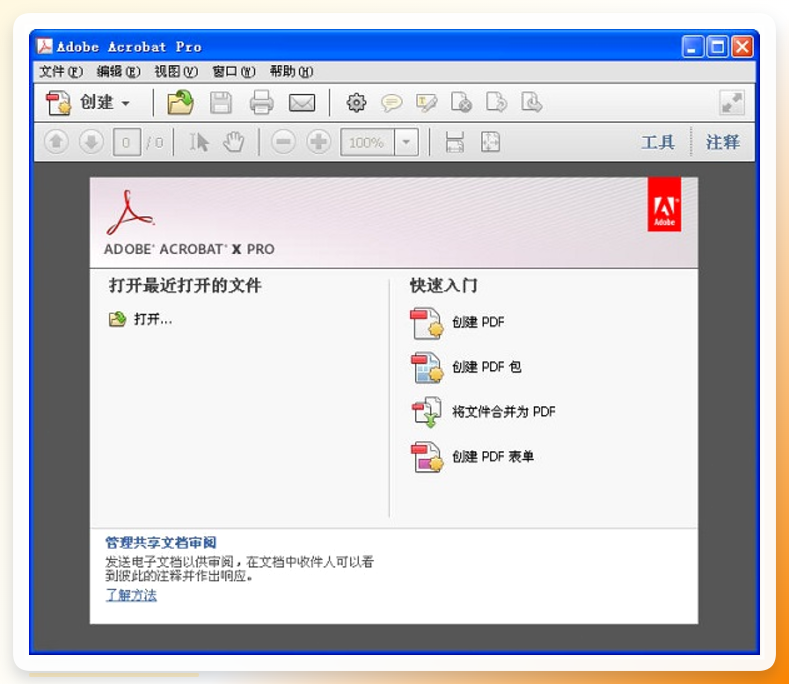Click the icon beside 将文件合并为 PDF

(x=427, y=413)
